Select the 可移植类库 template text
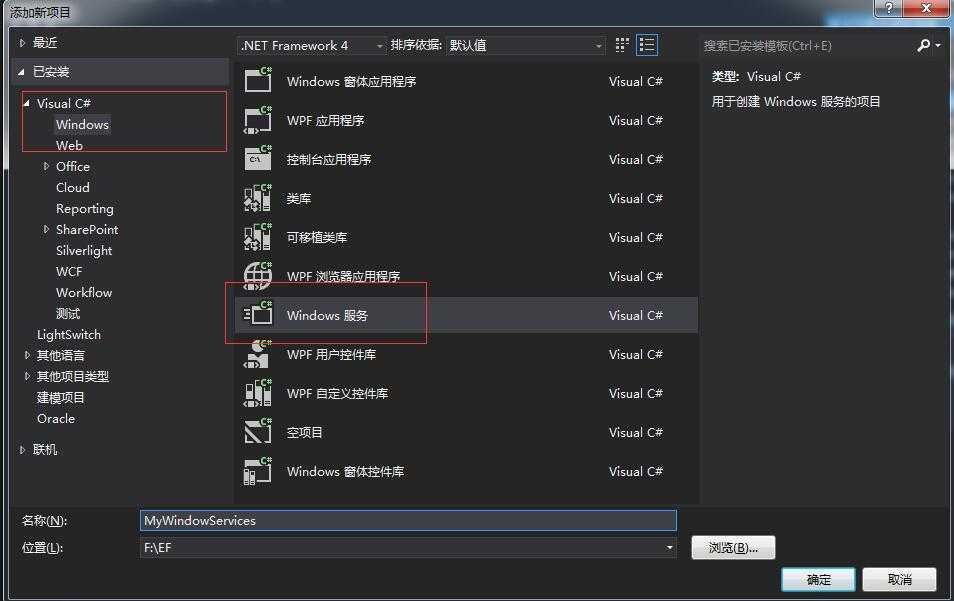The image size is (954, 601). [x=317, y=237]
